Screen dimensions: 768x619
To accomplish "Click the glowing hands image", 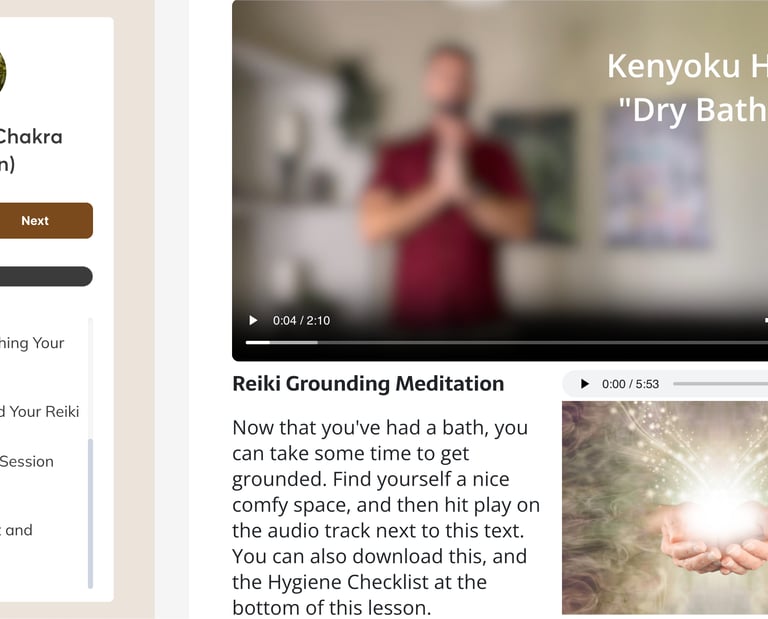I will pyautogui.click(x=665, y=507).
